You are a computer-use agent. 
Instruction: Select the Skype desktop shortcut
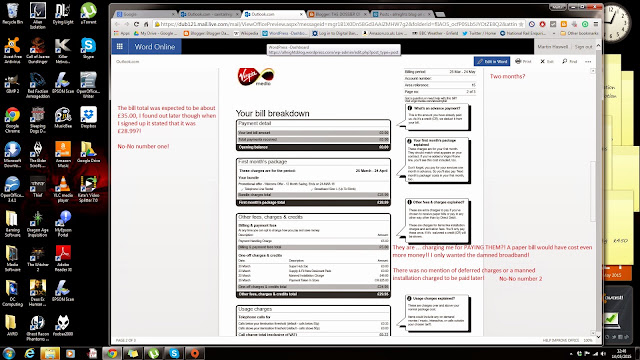(88, 49)
